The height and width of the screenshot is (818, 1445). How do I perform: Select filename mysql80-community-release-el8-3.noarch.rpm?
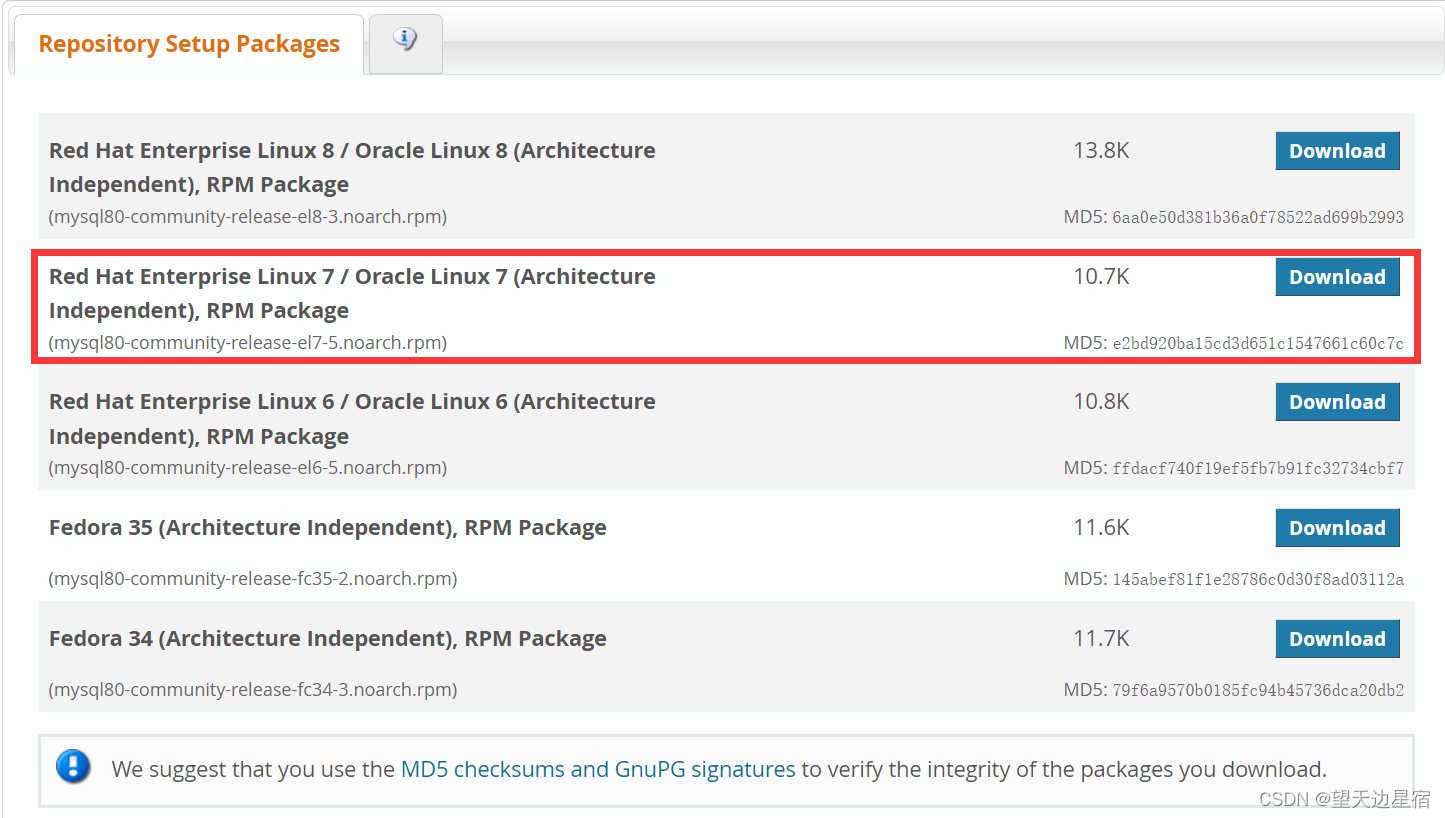click(x=248, y=217)
